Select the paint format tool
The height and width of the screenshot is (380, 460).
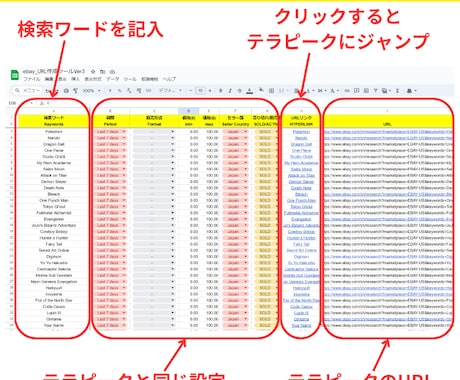pyautogui.click(x=75, y=91)
